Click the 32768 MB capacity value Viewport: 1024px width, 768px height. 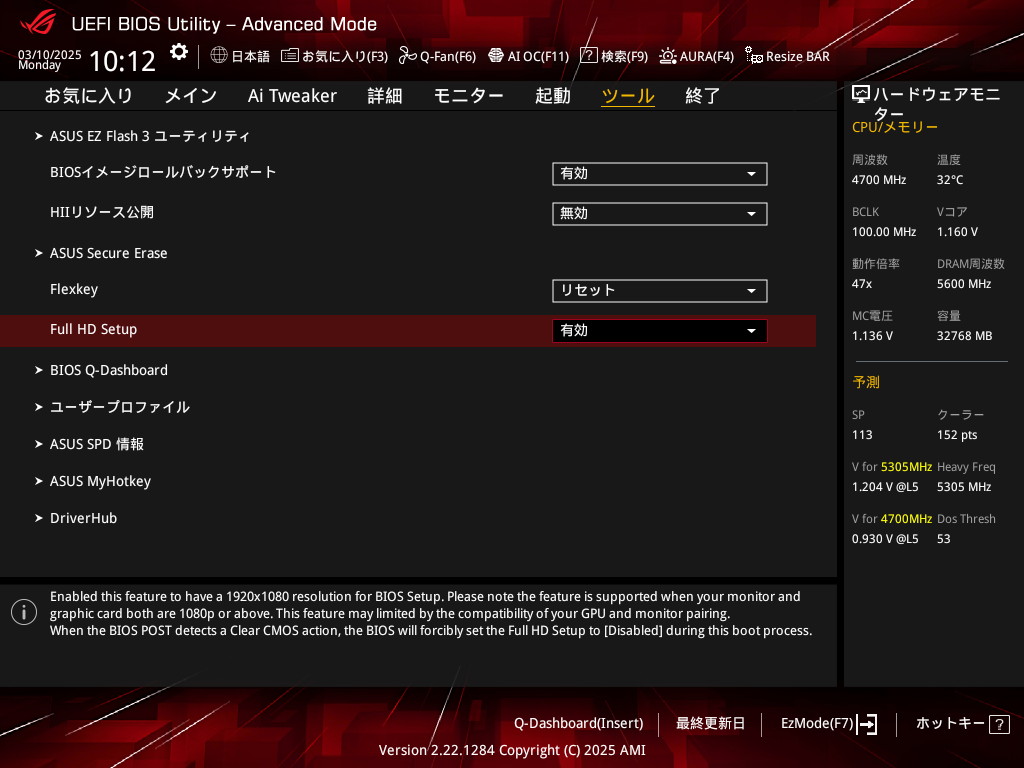point(965,336)
